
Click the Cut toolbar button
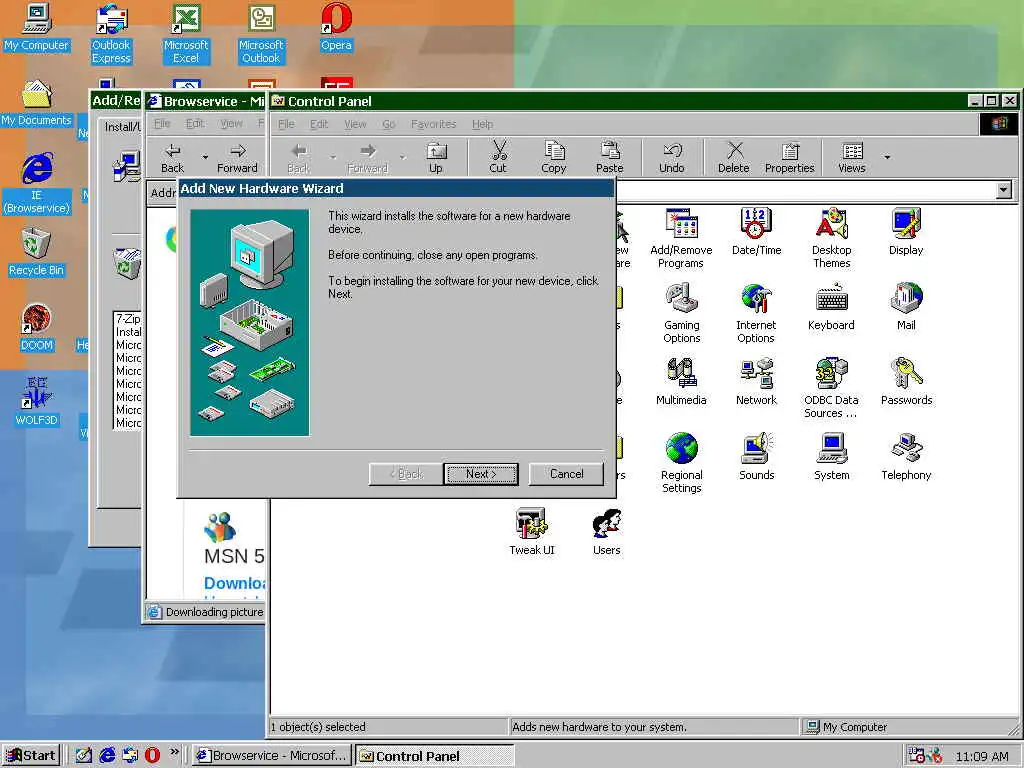[x=498, y=158]
